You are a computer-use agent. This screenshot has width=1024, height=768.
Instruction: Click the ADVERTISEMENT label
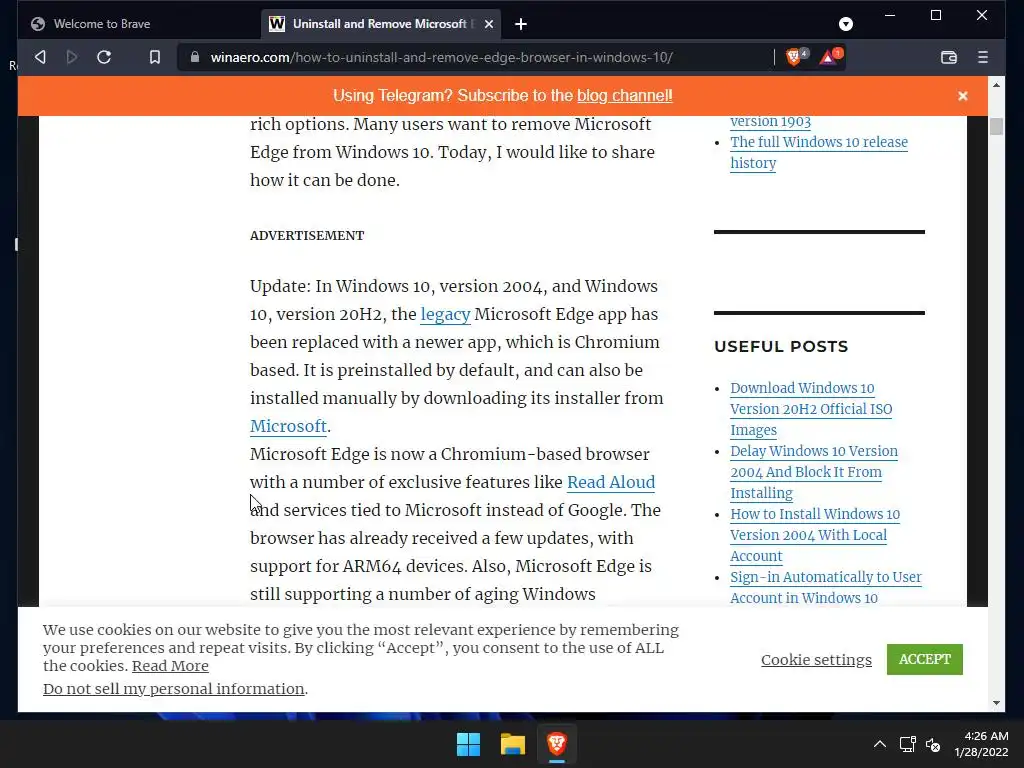tap(307, 236)
